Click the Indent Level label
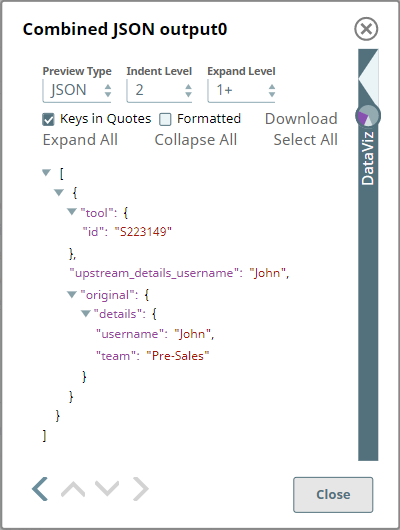This screenshot has width=400, height=530. (159, 71)
